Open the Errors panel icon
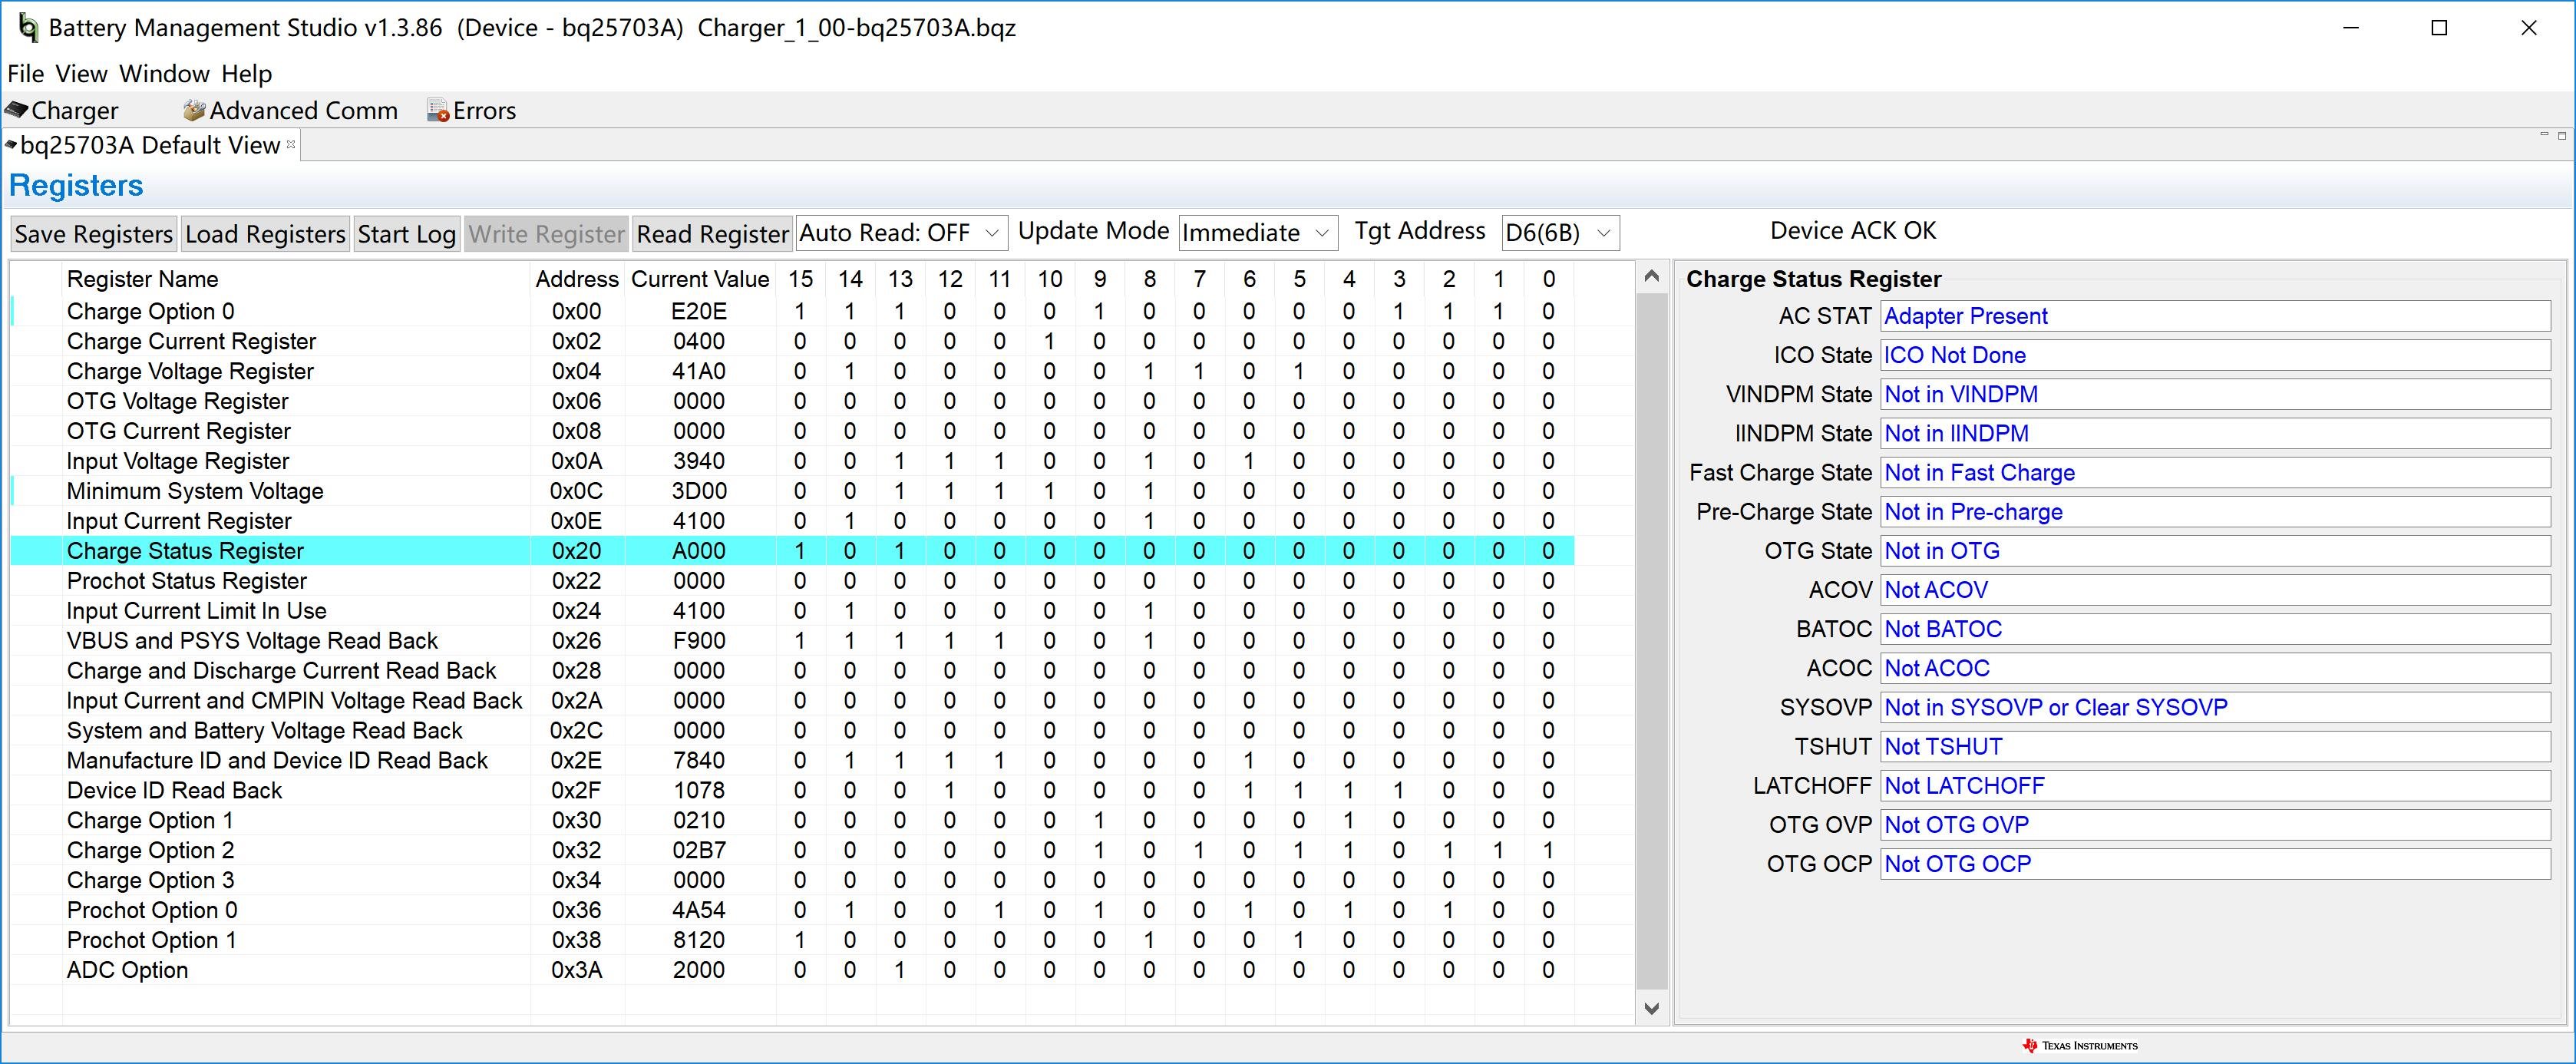This screenshot has width=2576, height=1064. (x=471, y=110)
